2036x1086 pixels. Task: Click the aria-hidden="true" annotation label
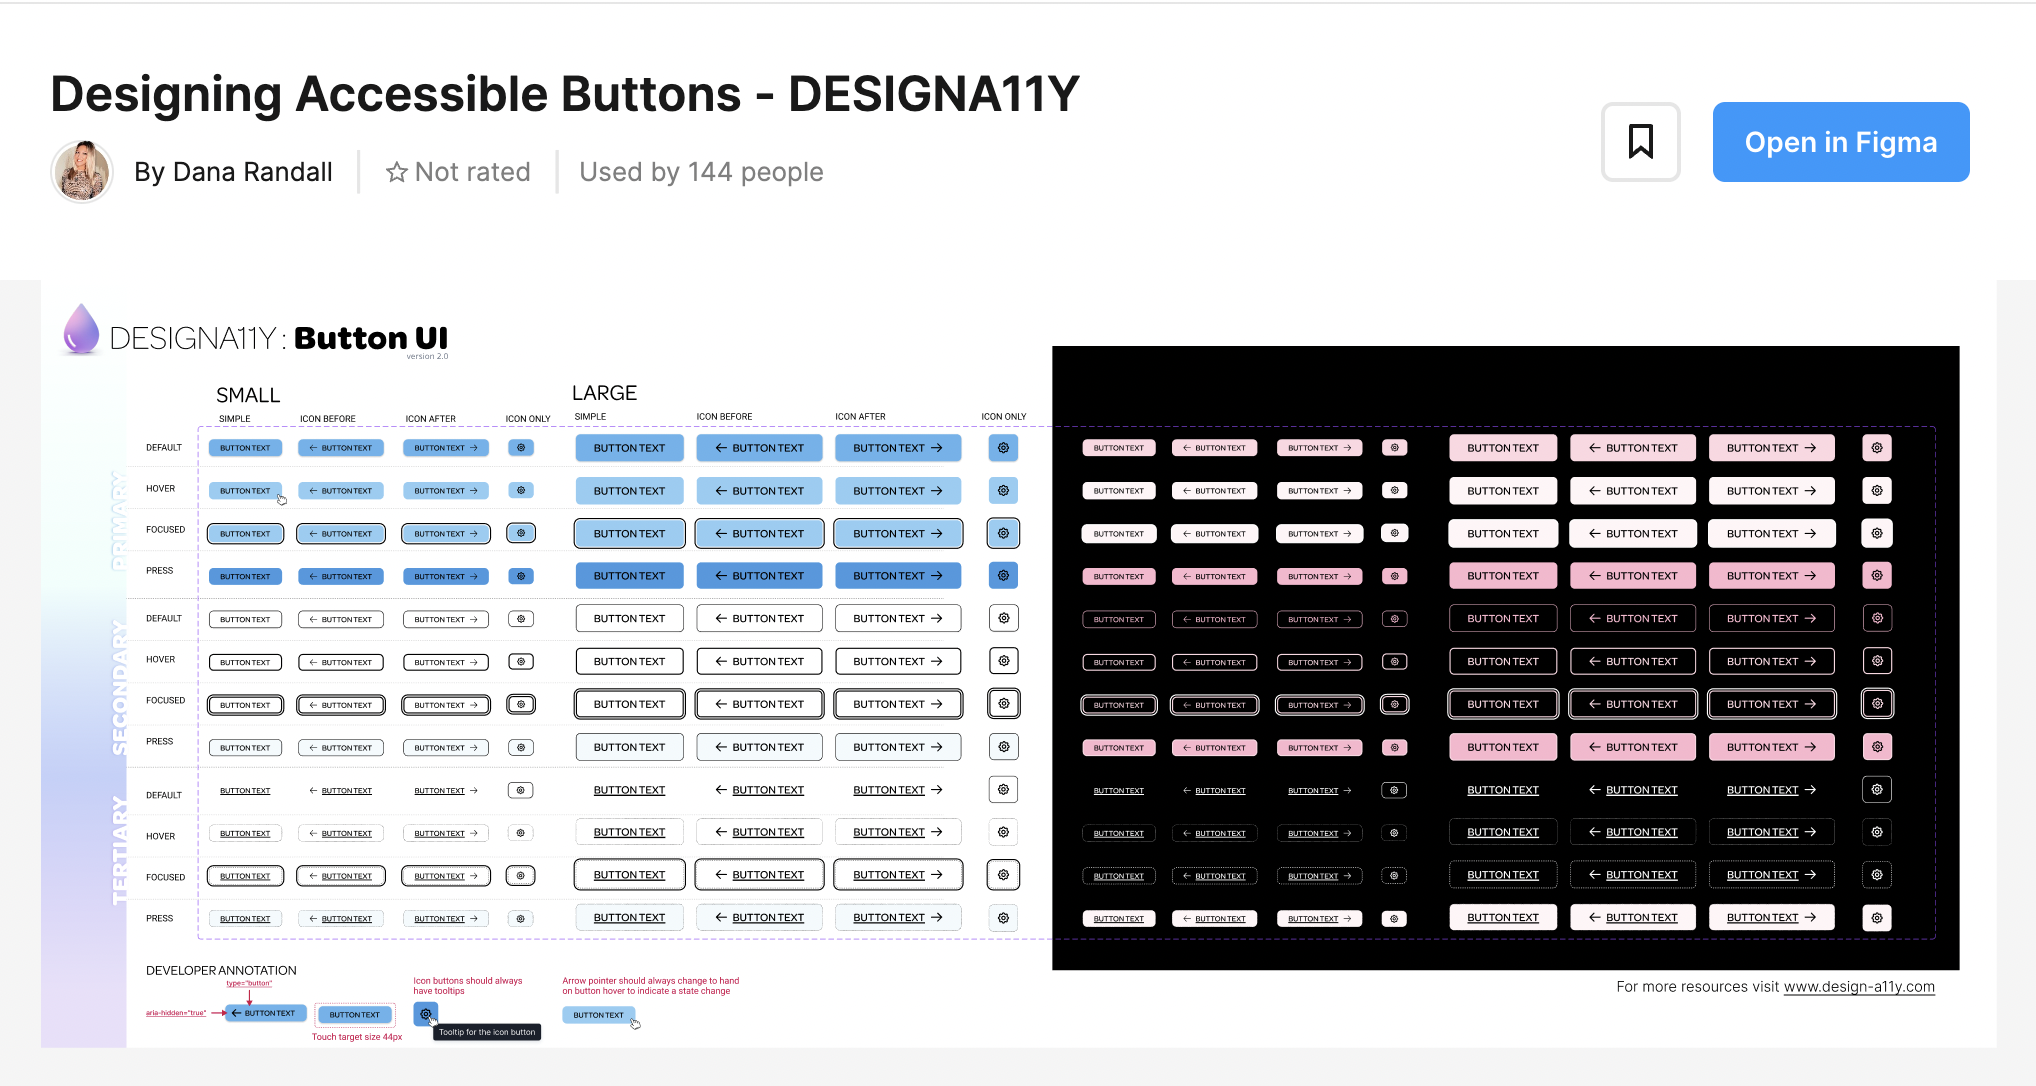(176, 1013)
